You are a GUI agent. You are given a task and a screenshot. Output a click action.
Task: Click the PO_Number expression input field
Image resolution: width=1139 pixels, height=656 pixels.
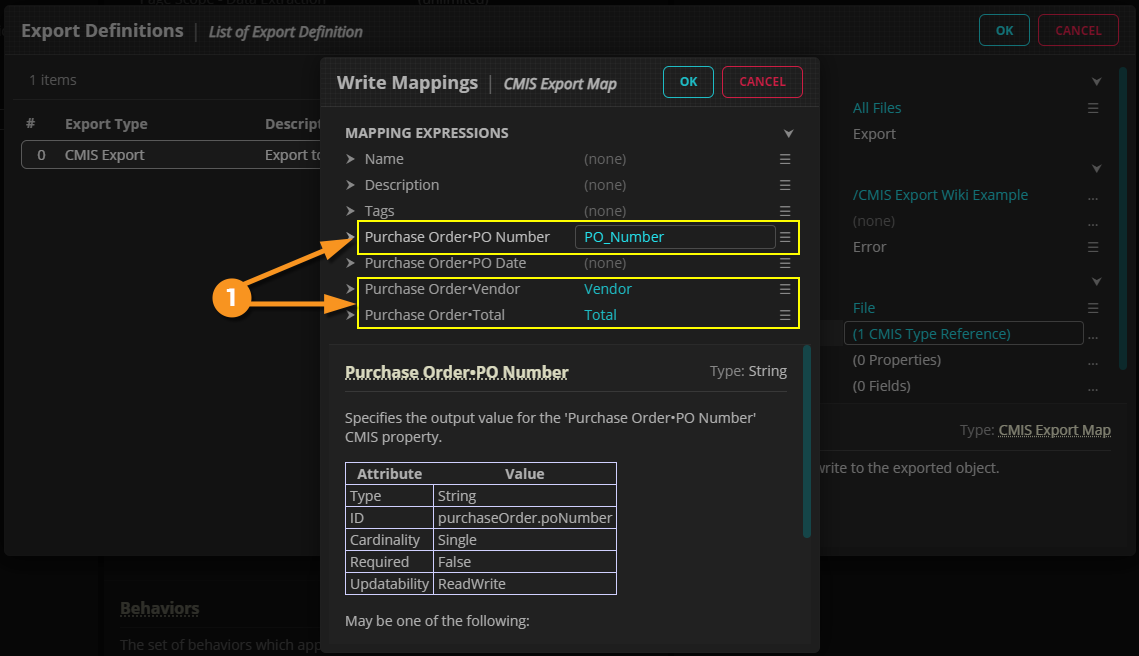click(675, 237)
